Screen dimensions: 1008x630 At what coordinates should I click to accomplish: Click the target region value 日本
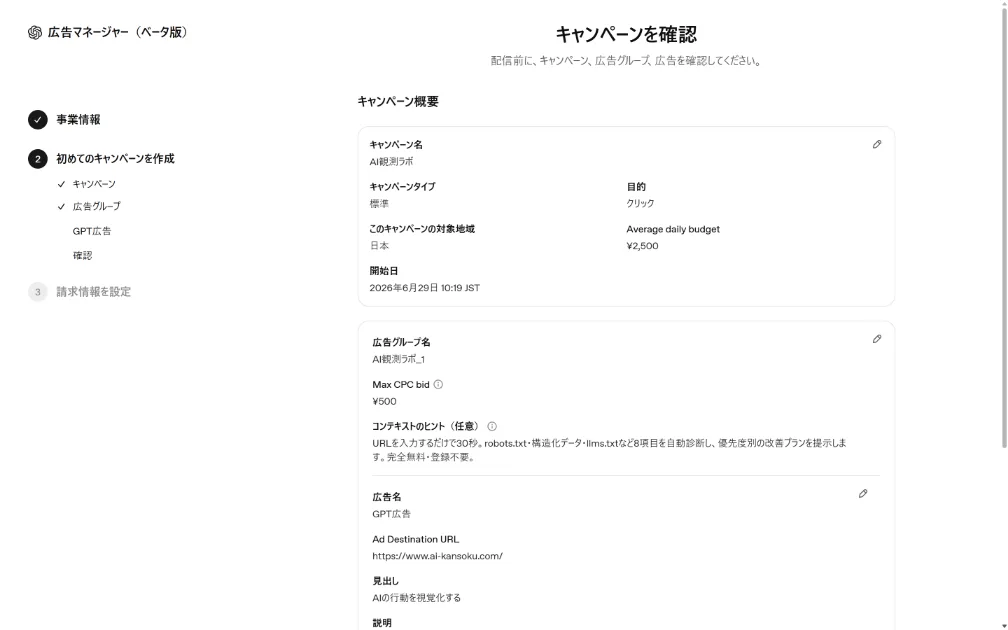pyautogui.click(x=379, y=246)
